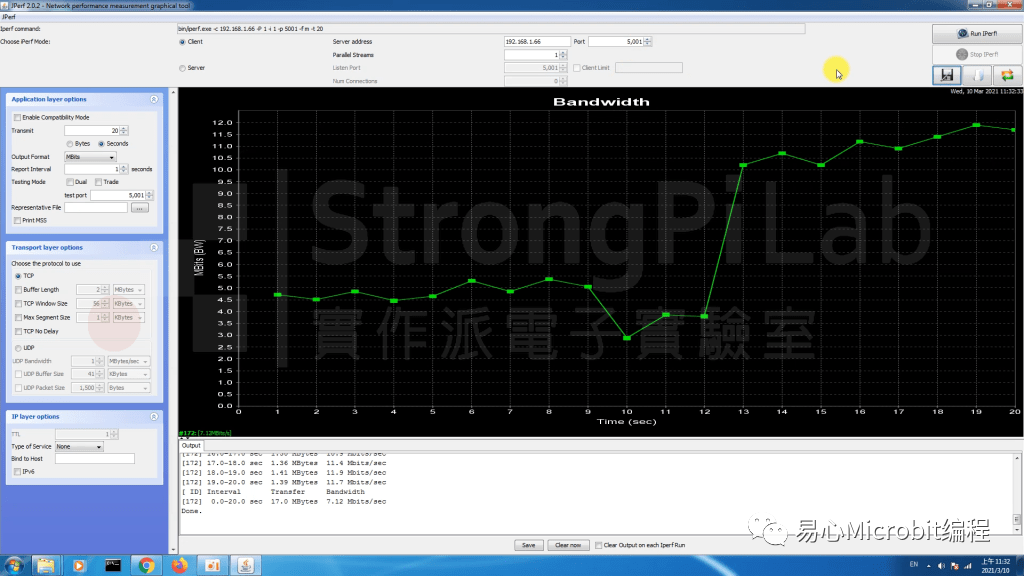
Task: Tick the Dual testing mode checkbox
Action: point(70,182)
